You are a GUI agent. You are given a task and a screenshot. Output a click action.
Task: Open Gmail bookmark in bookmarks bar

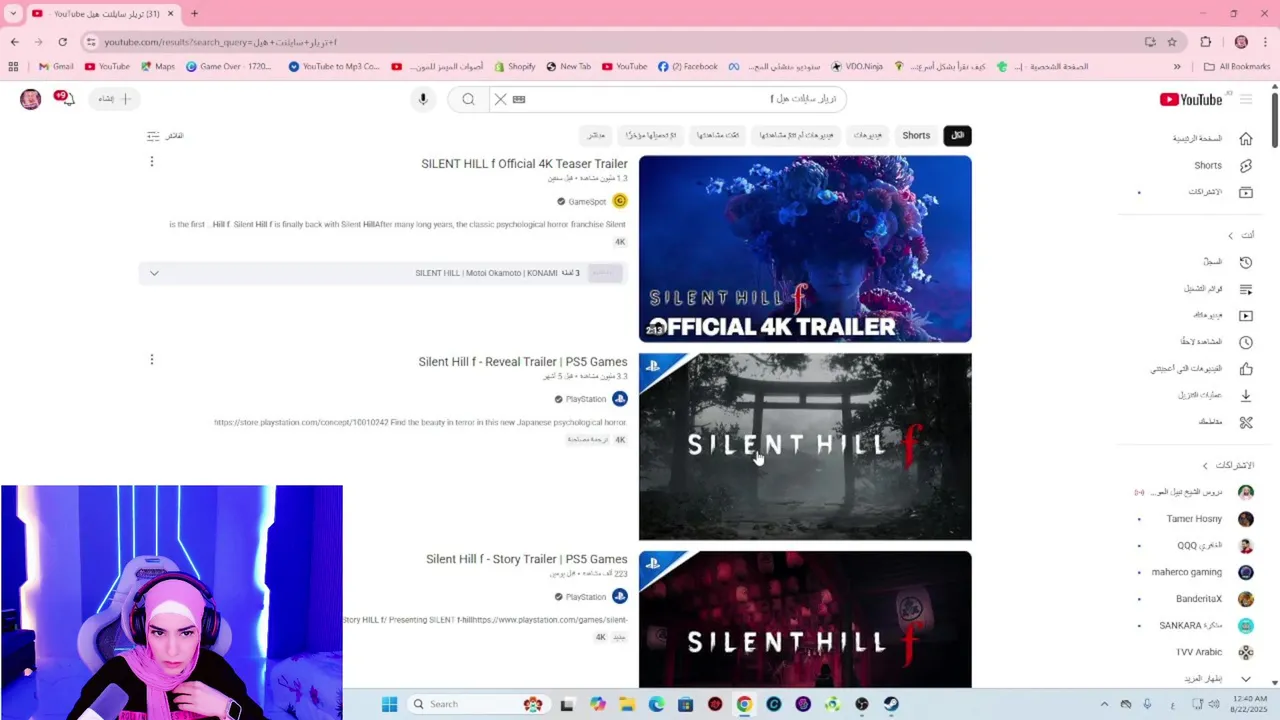(55, 67)
